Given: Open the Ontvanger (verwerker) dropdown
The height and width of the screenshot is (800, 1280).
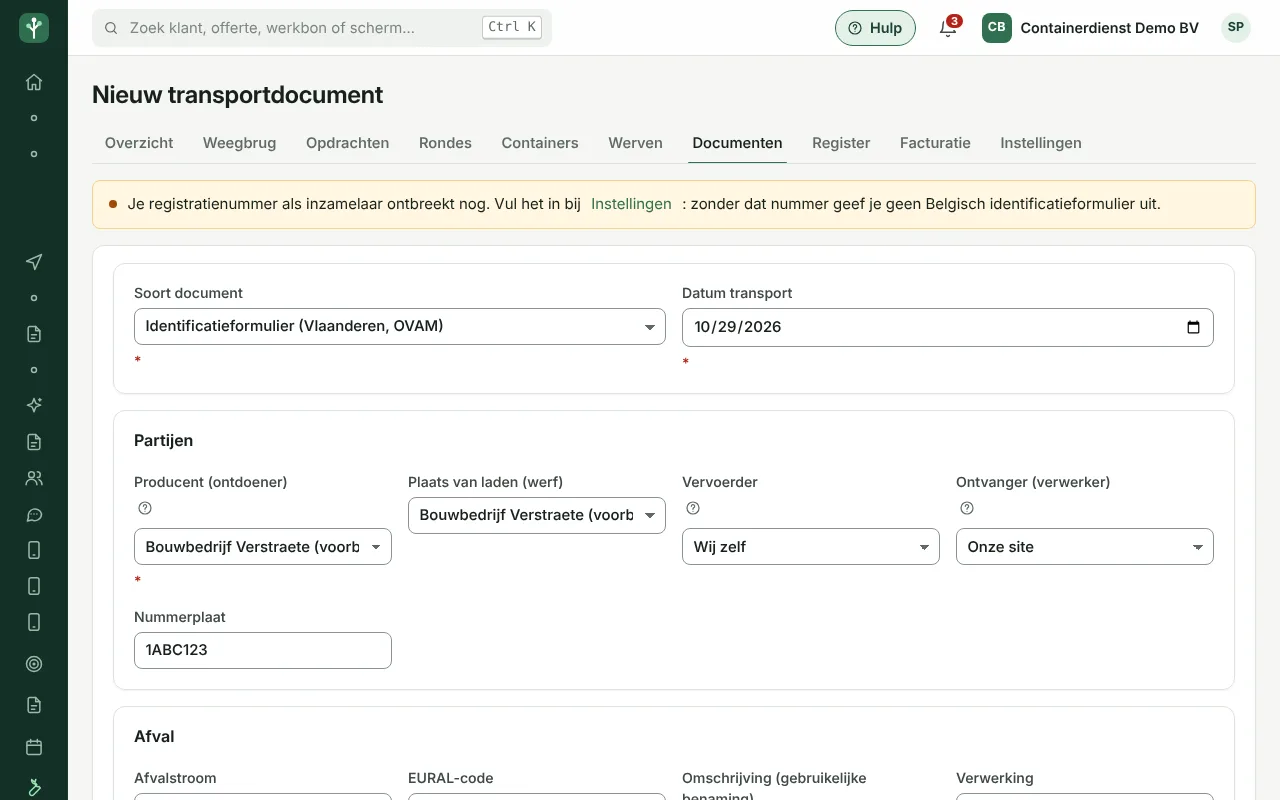Looking at the screenshot, I should (1085, 547).
